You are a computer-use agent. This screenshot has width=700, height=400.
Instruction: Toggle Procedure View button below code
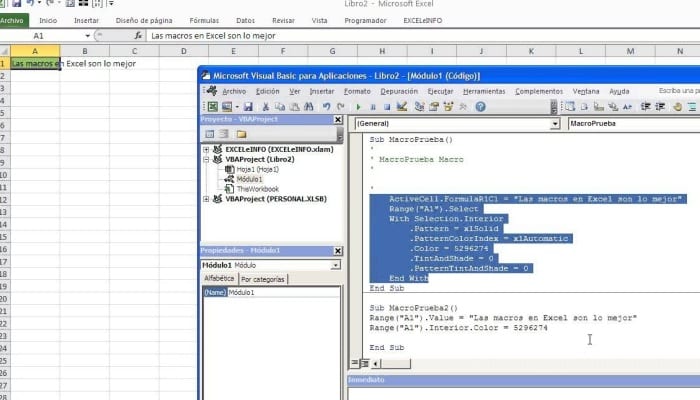coord(355,363)
